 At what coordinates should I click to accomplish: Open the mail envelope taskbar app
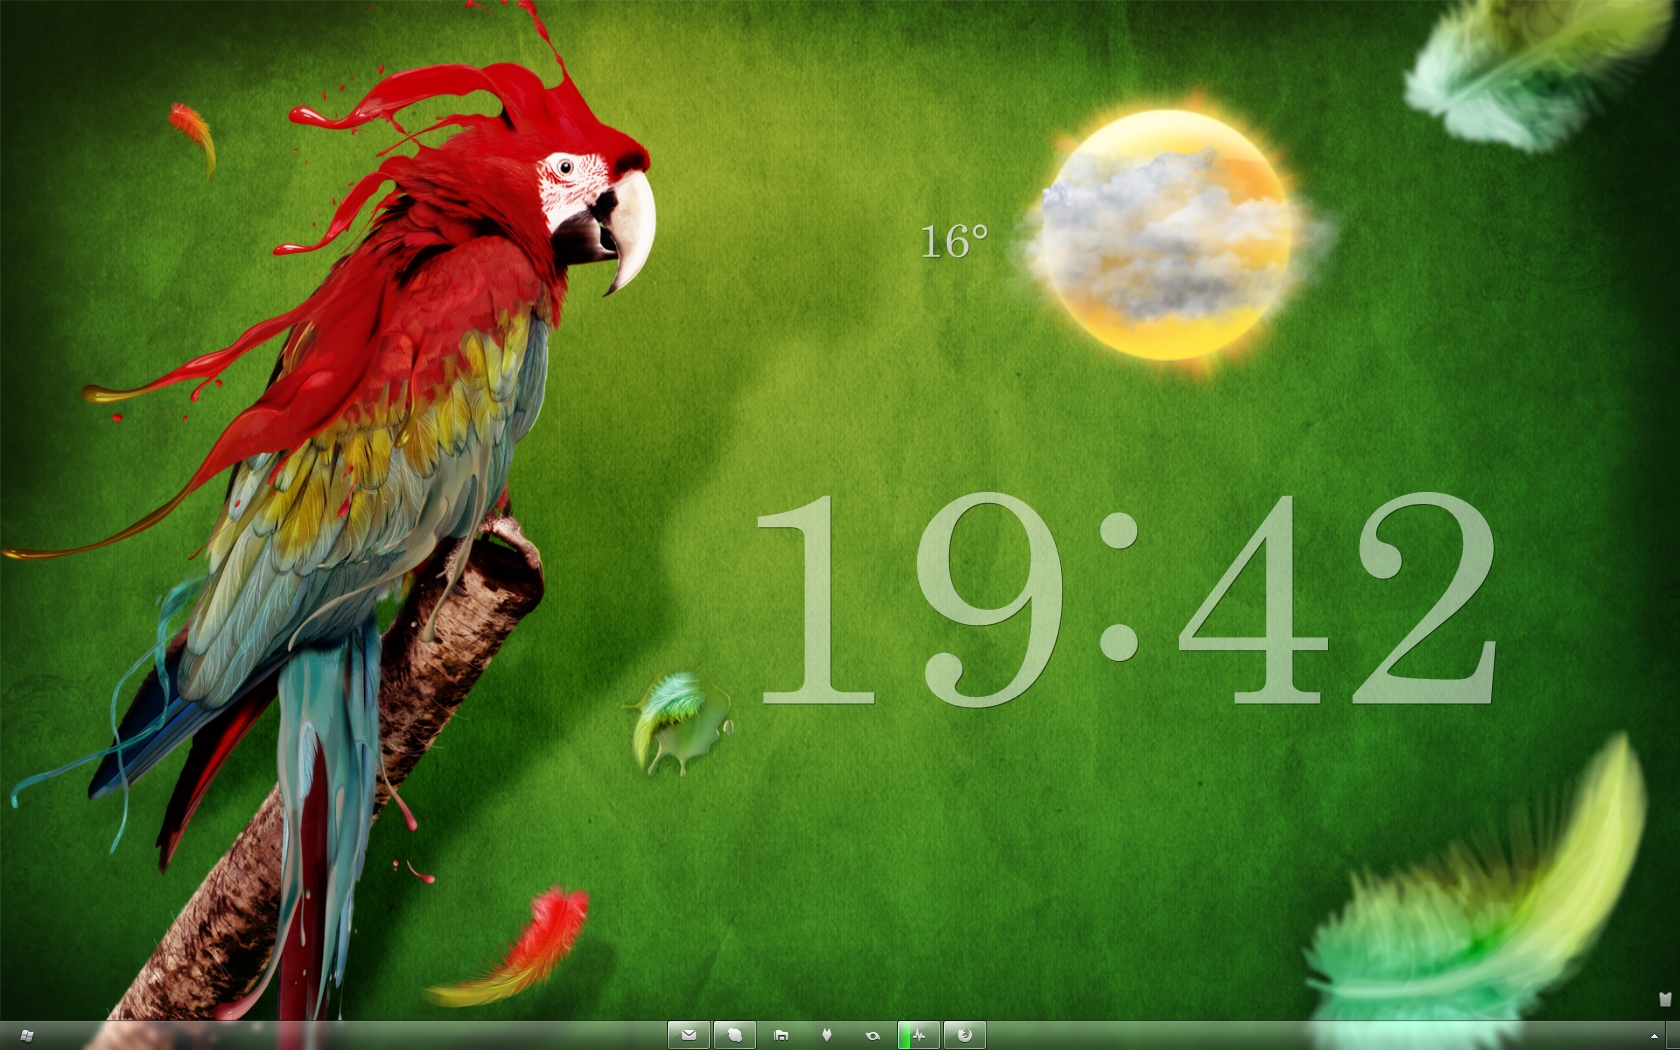(689, 1035)
